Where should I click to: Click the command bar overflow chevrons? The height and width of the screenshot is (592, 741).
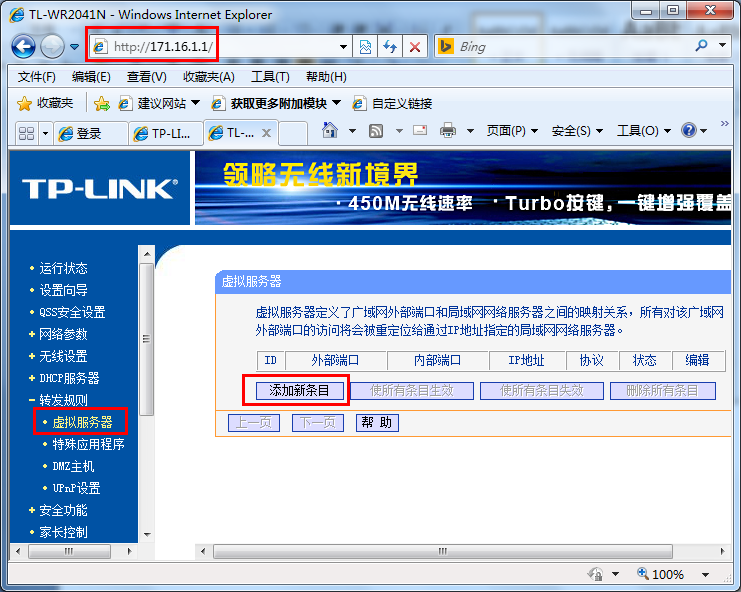click(x=724, y=123)
